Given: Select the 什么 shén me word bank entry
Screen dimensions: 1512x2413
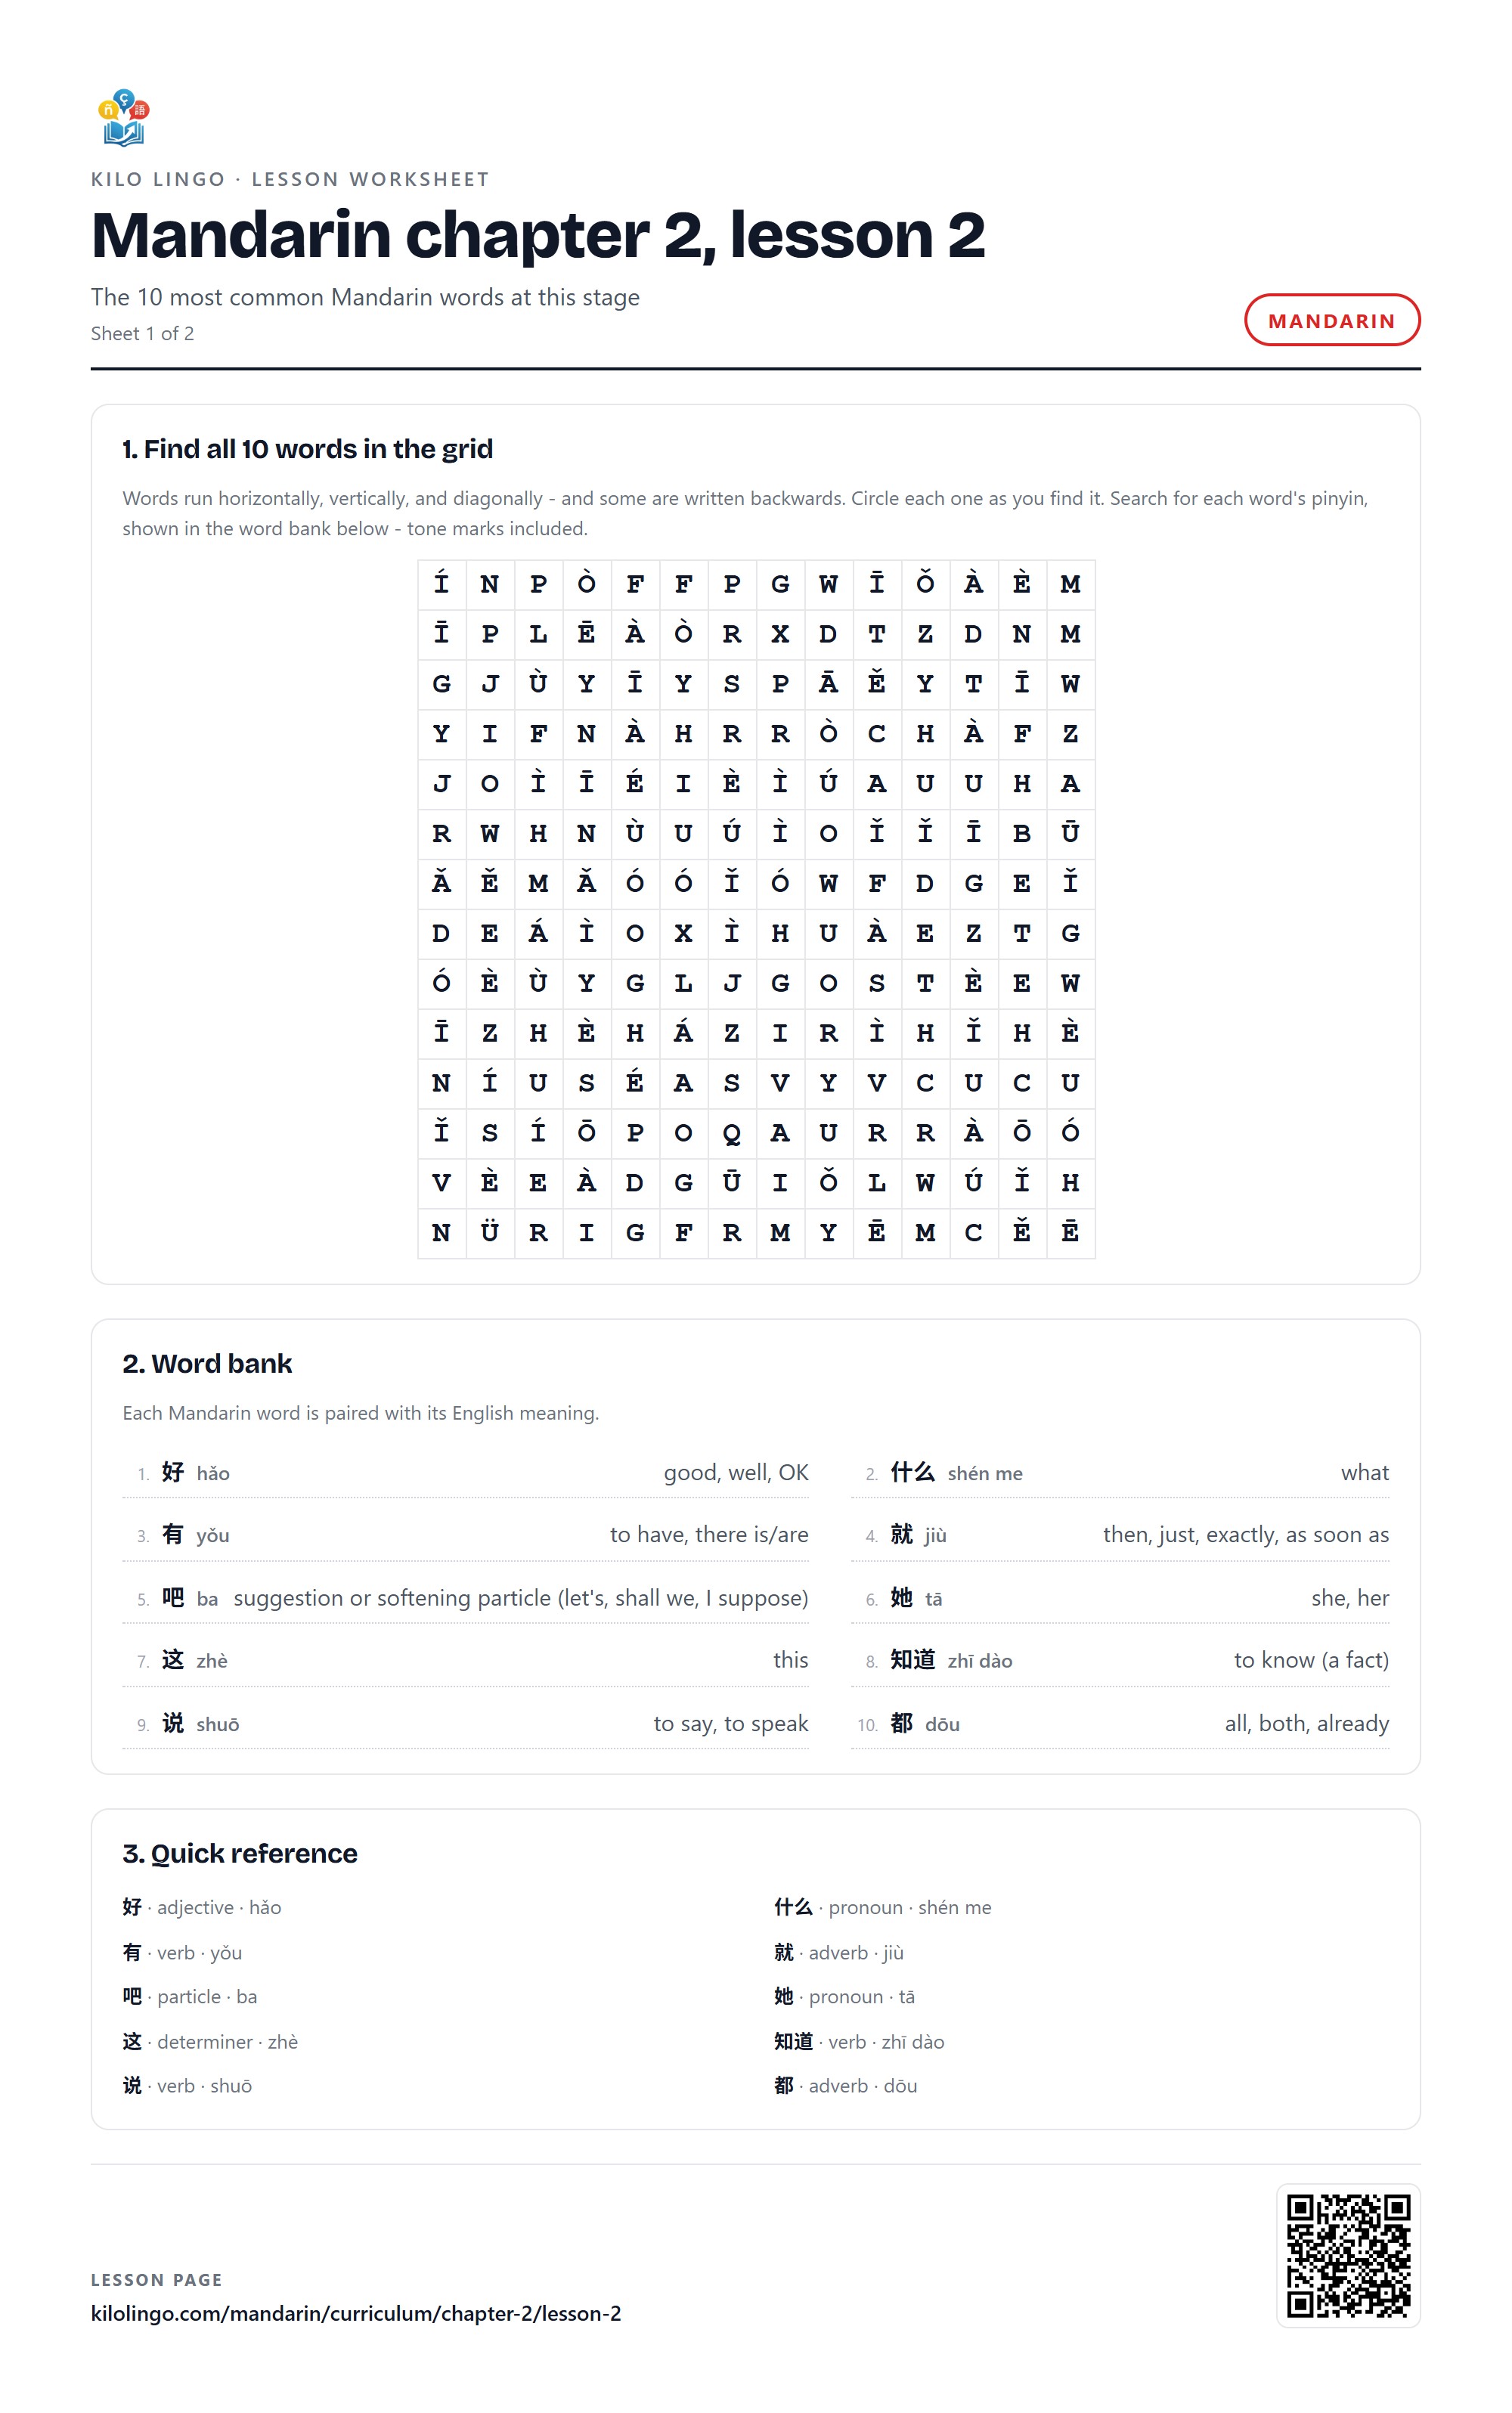Looking at the screenshot, I should tap(1120, 1472).
